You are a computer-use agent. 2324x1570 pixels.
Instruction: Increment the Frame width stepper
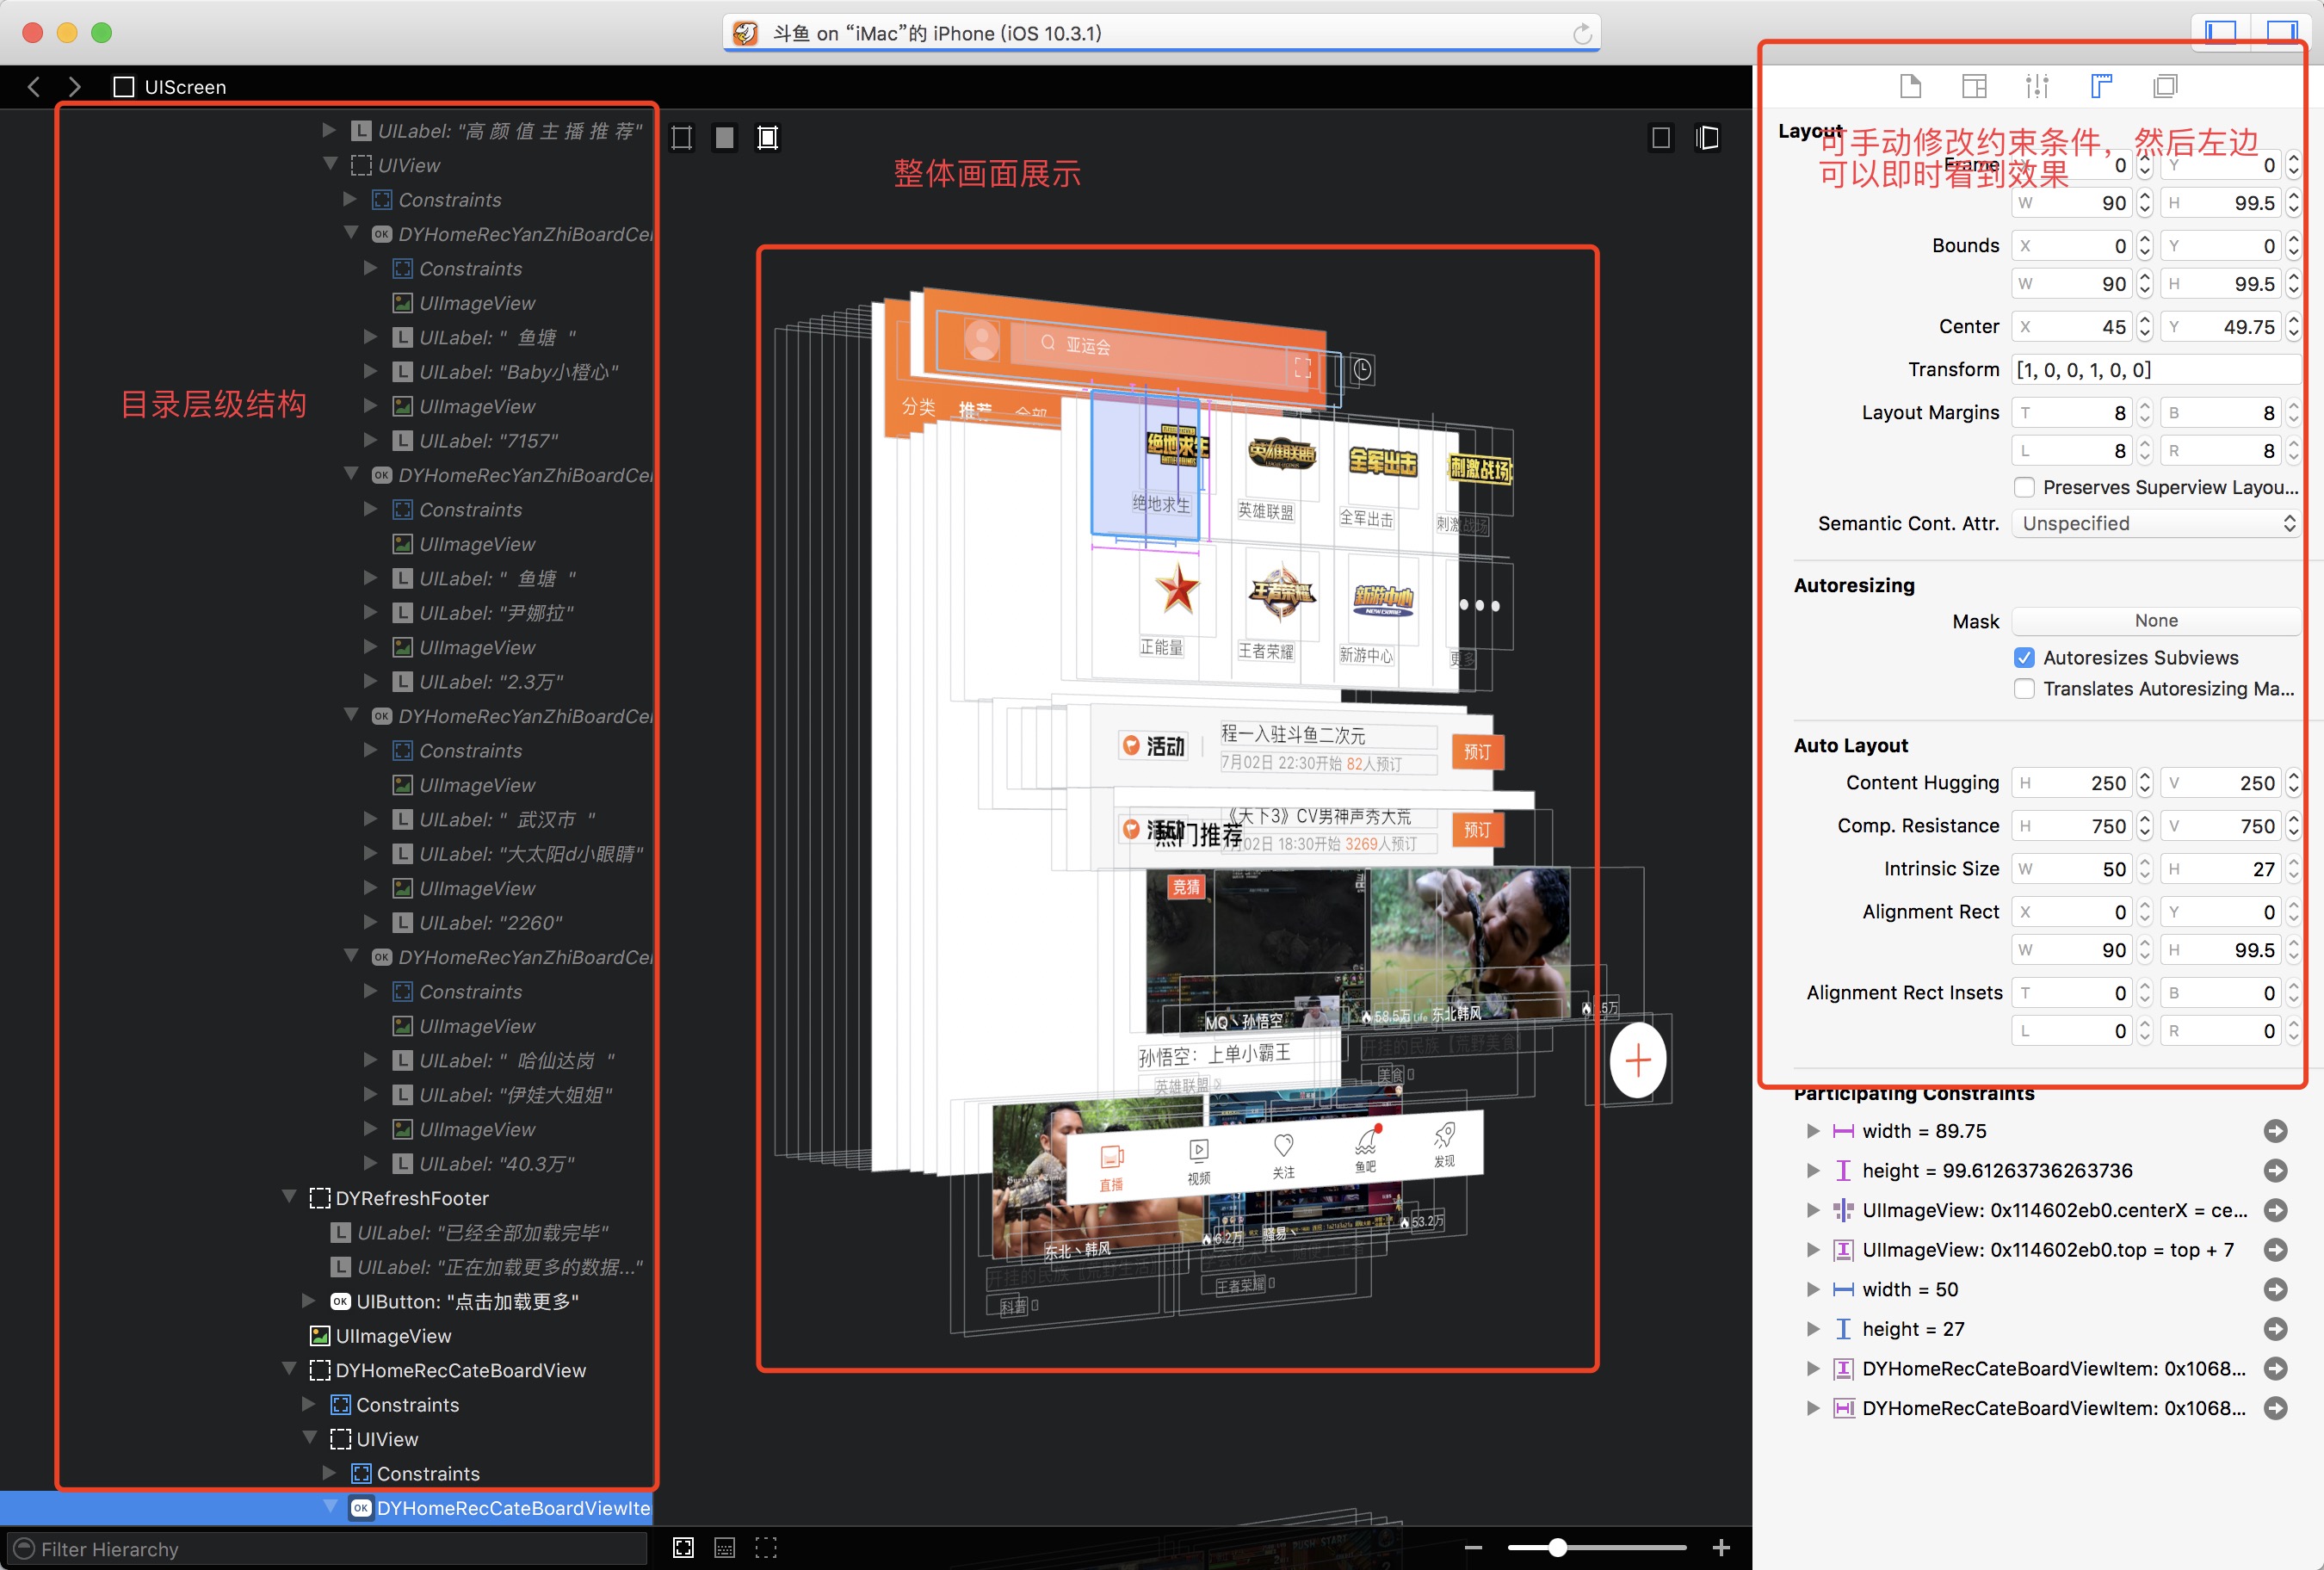point(2144,197)
